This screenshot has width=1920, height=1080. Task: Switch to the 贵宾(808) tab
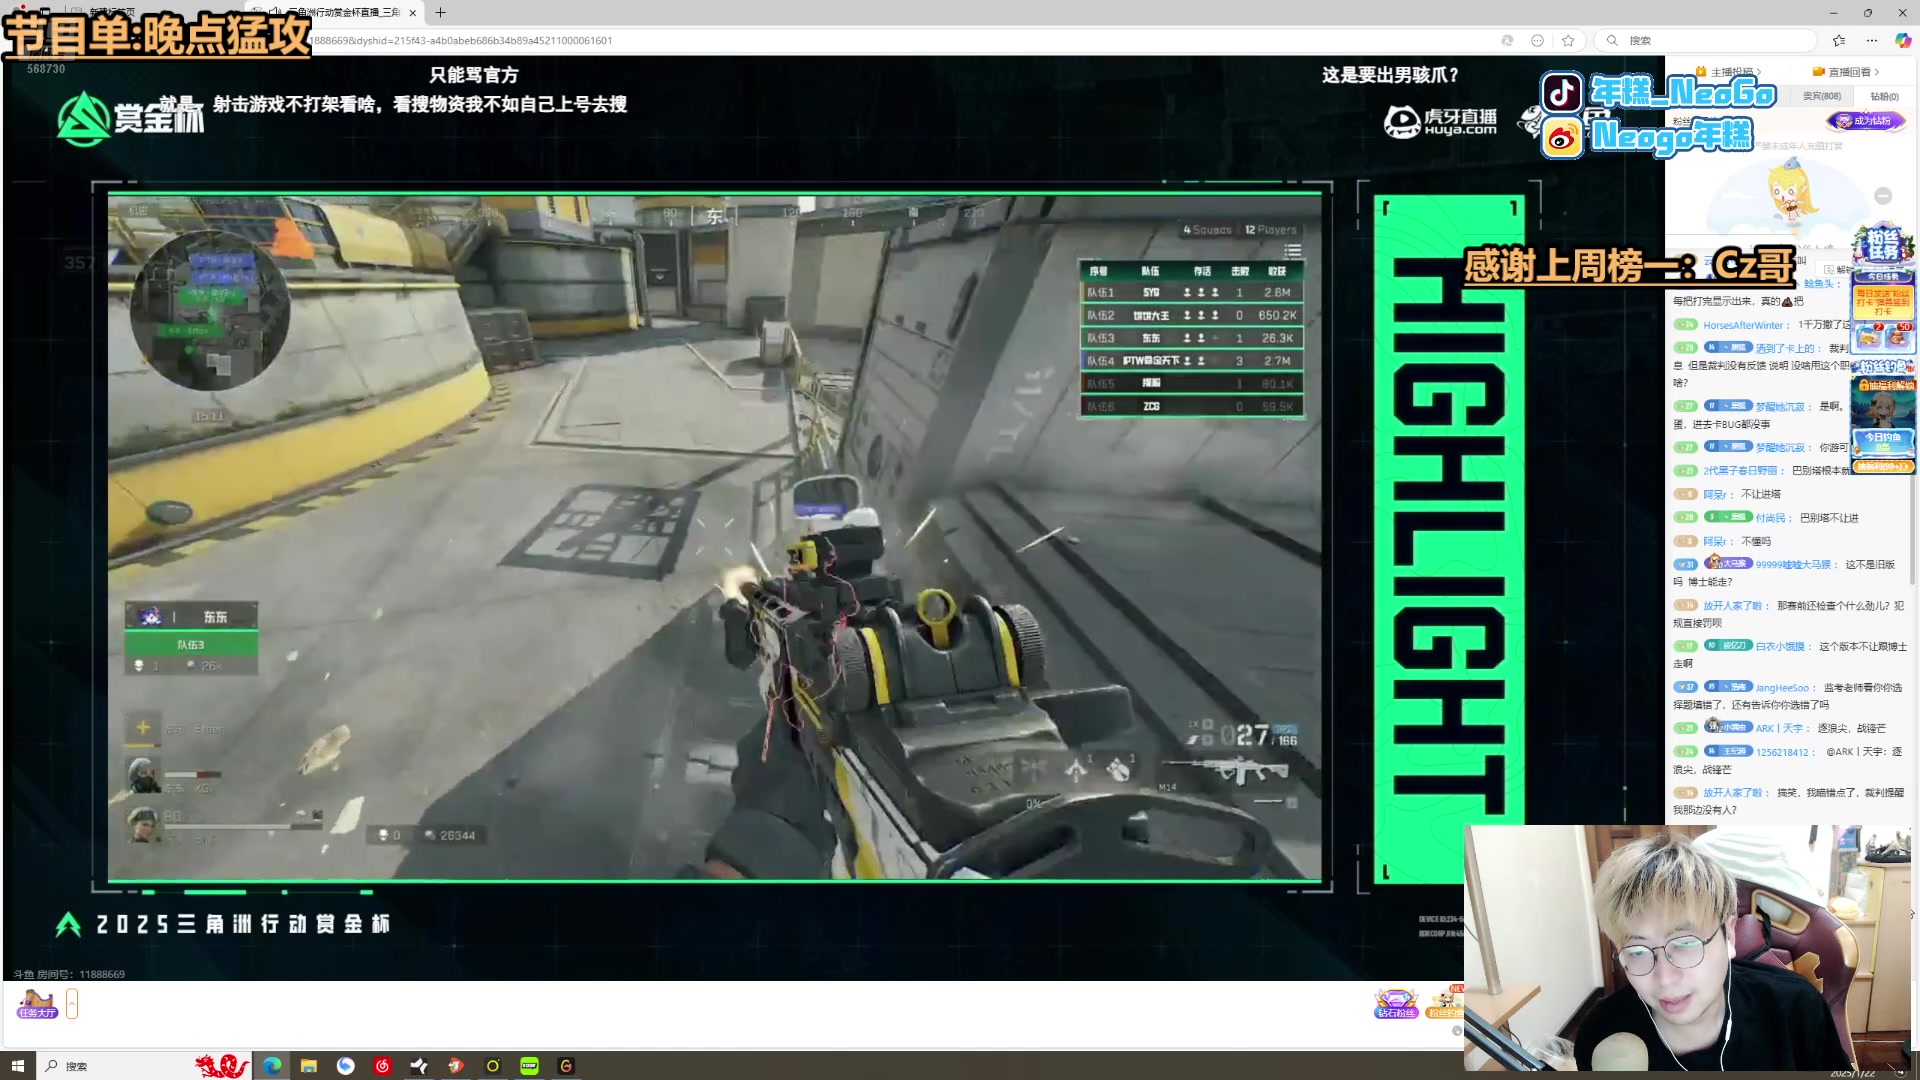(x=1821, y=96)
